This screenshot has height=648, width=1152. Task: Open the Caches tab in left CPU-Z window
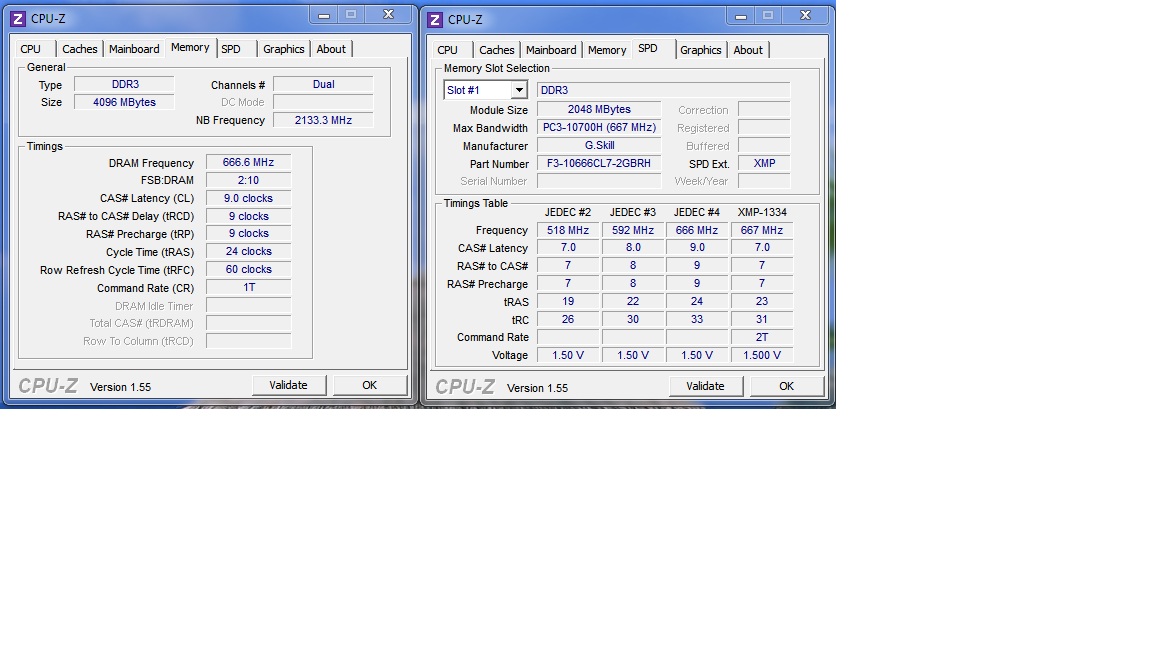(79, 49)
